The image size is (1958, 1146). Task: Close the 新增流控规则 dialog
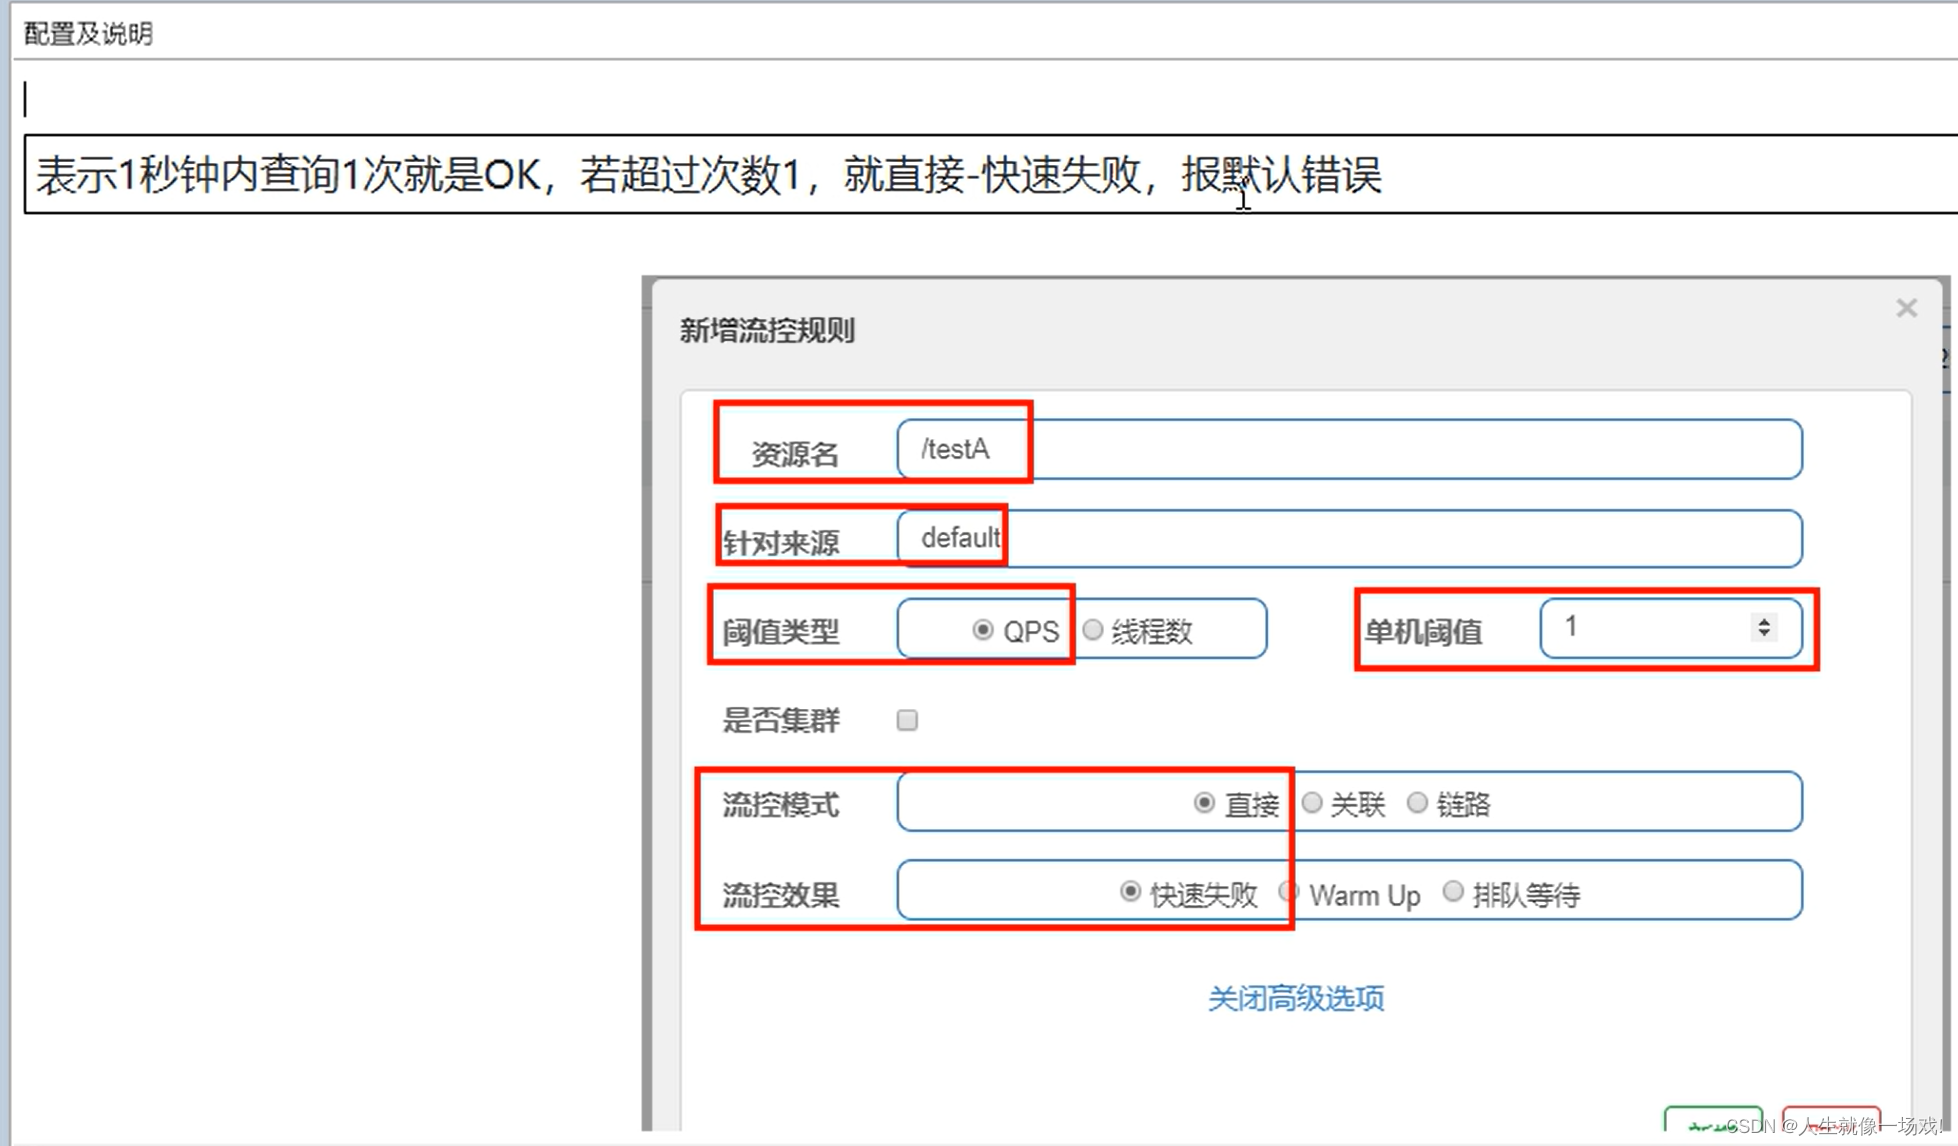pos(1906,308)
